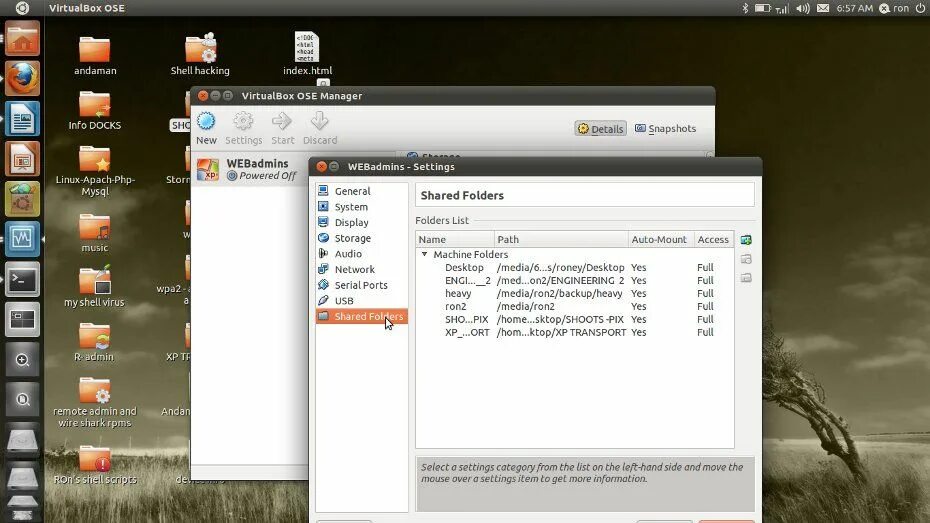Viewport: 930px width, 523px height.
Task: Open System Monitor from the launcher
Action: pyautogui.click(x=23, y=239)
